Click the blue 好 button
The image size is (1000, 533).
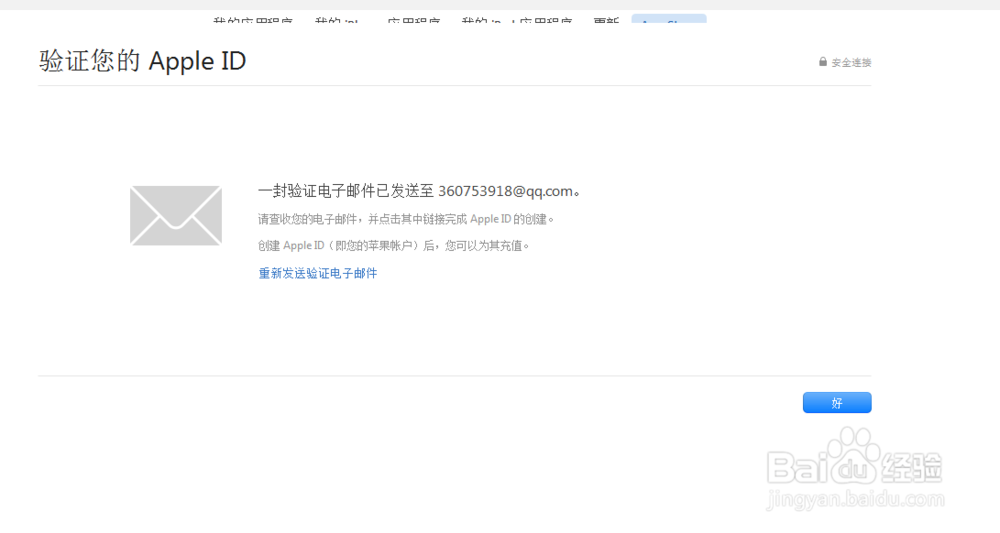837,402
